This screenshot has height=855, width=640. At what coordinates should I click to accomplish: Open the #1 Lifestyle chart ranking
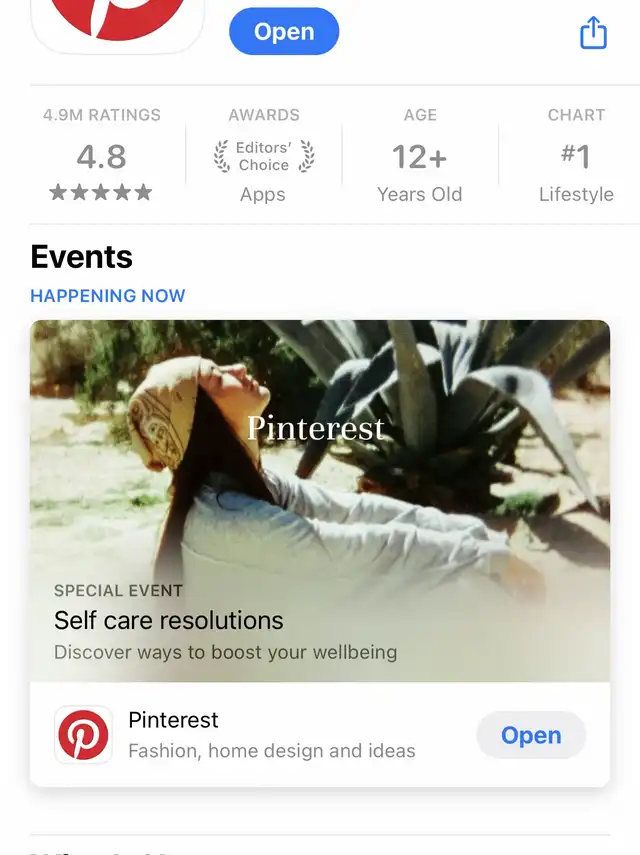tap(575, 157)
